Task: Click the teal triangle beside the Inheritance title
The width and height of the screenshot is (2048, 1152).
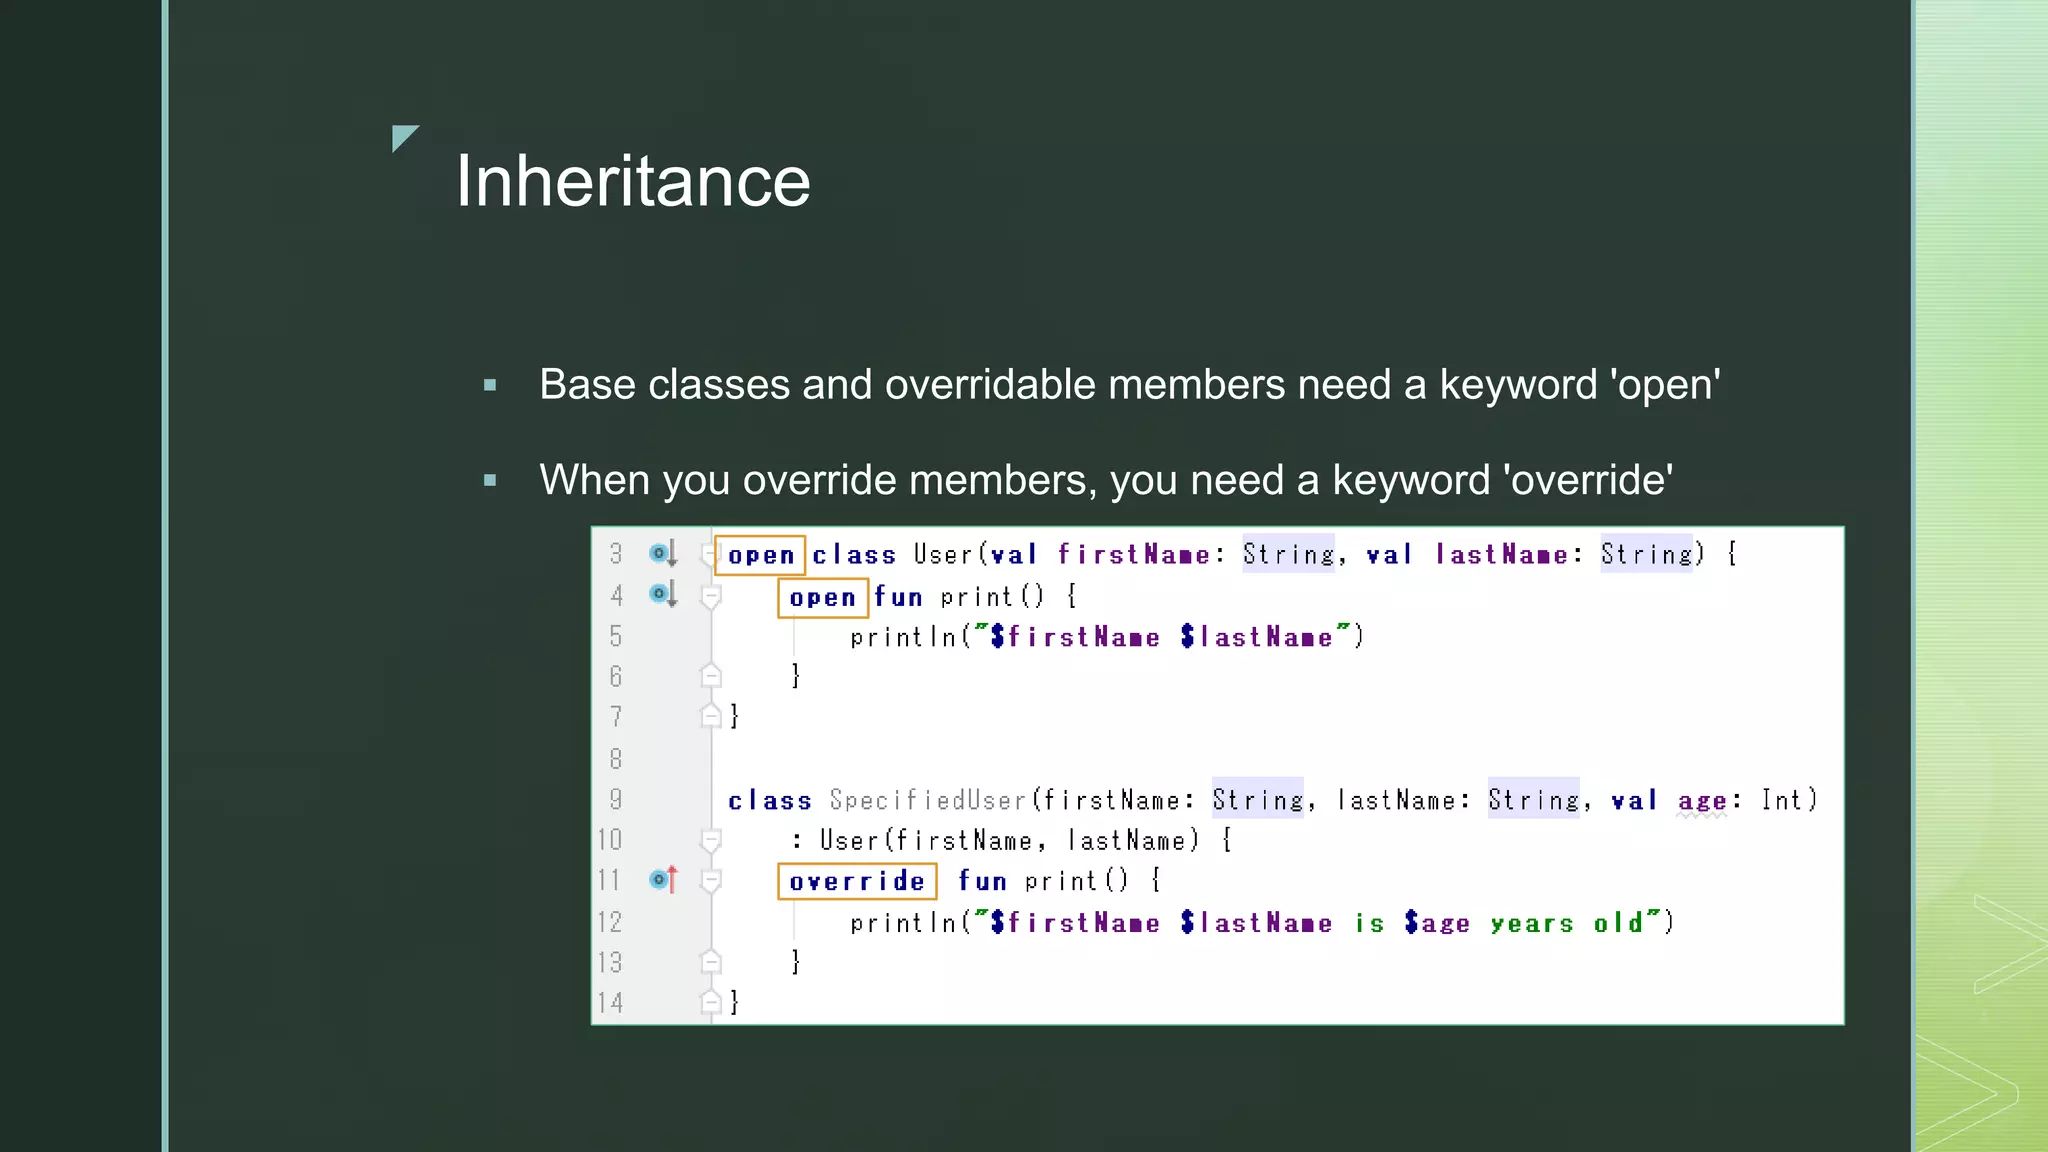Action: tap(403, 136)
